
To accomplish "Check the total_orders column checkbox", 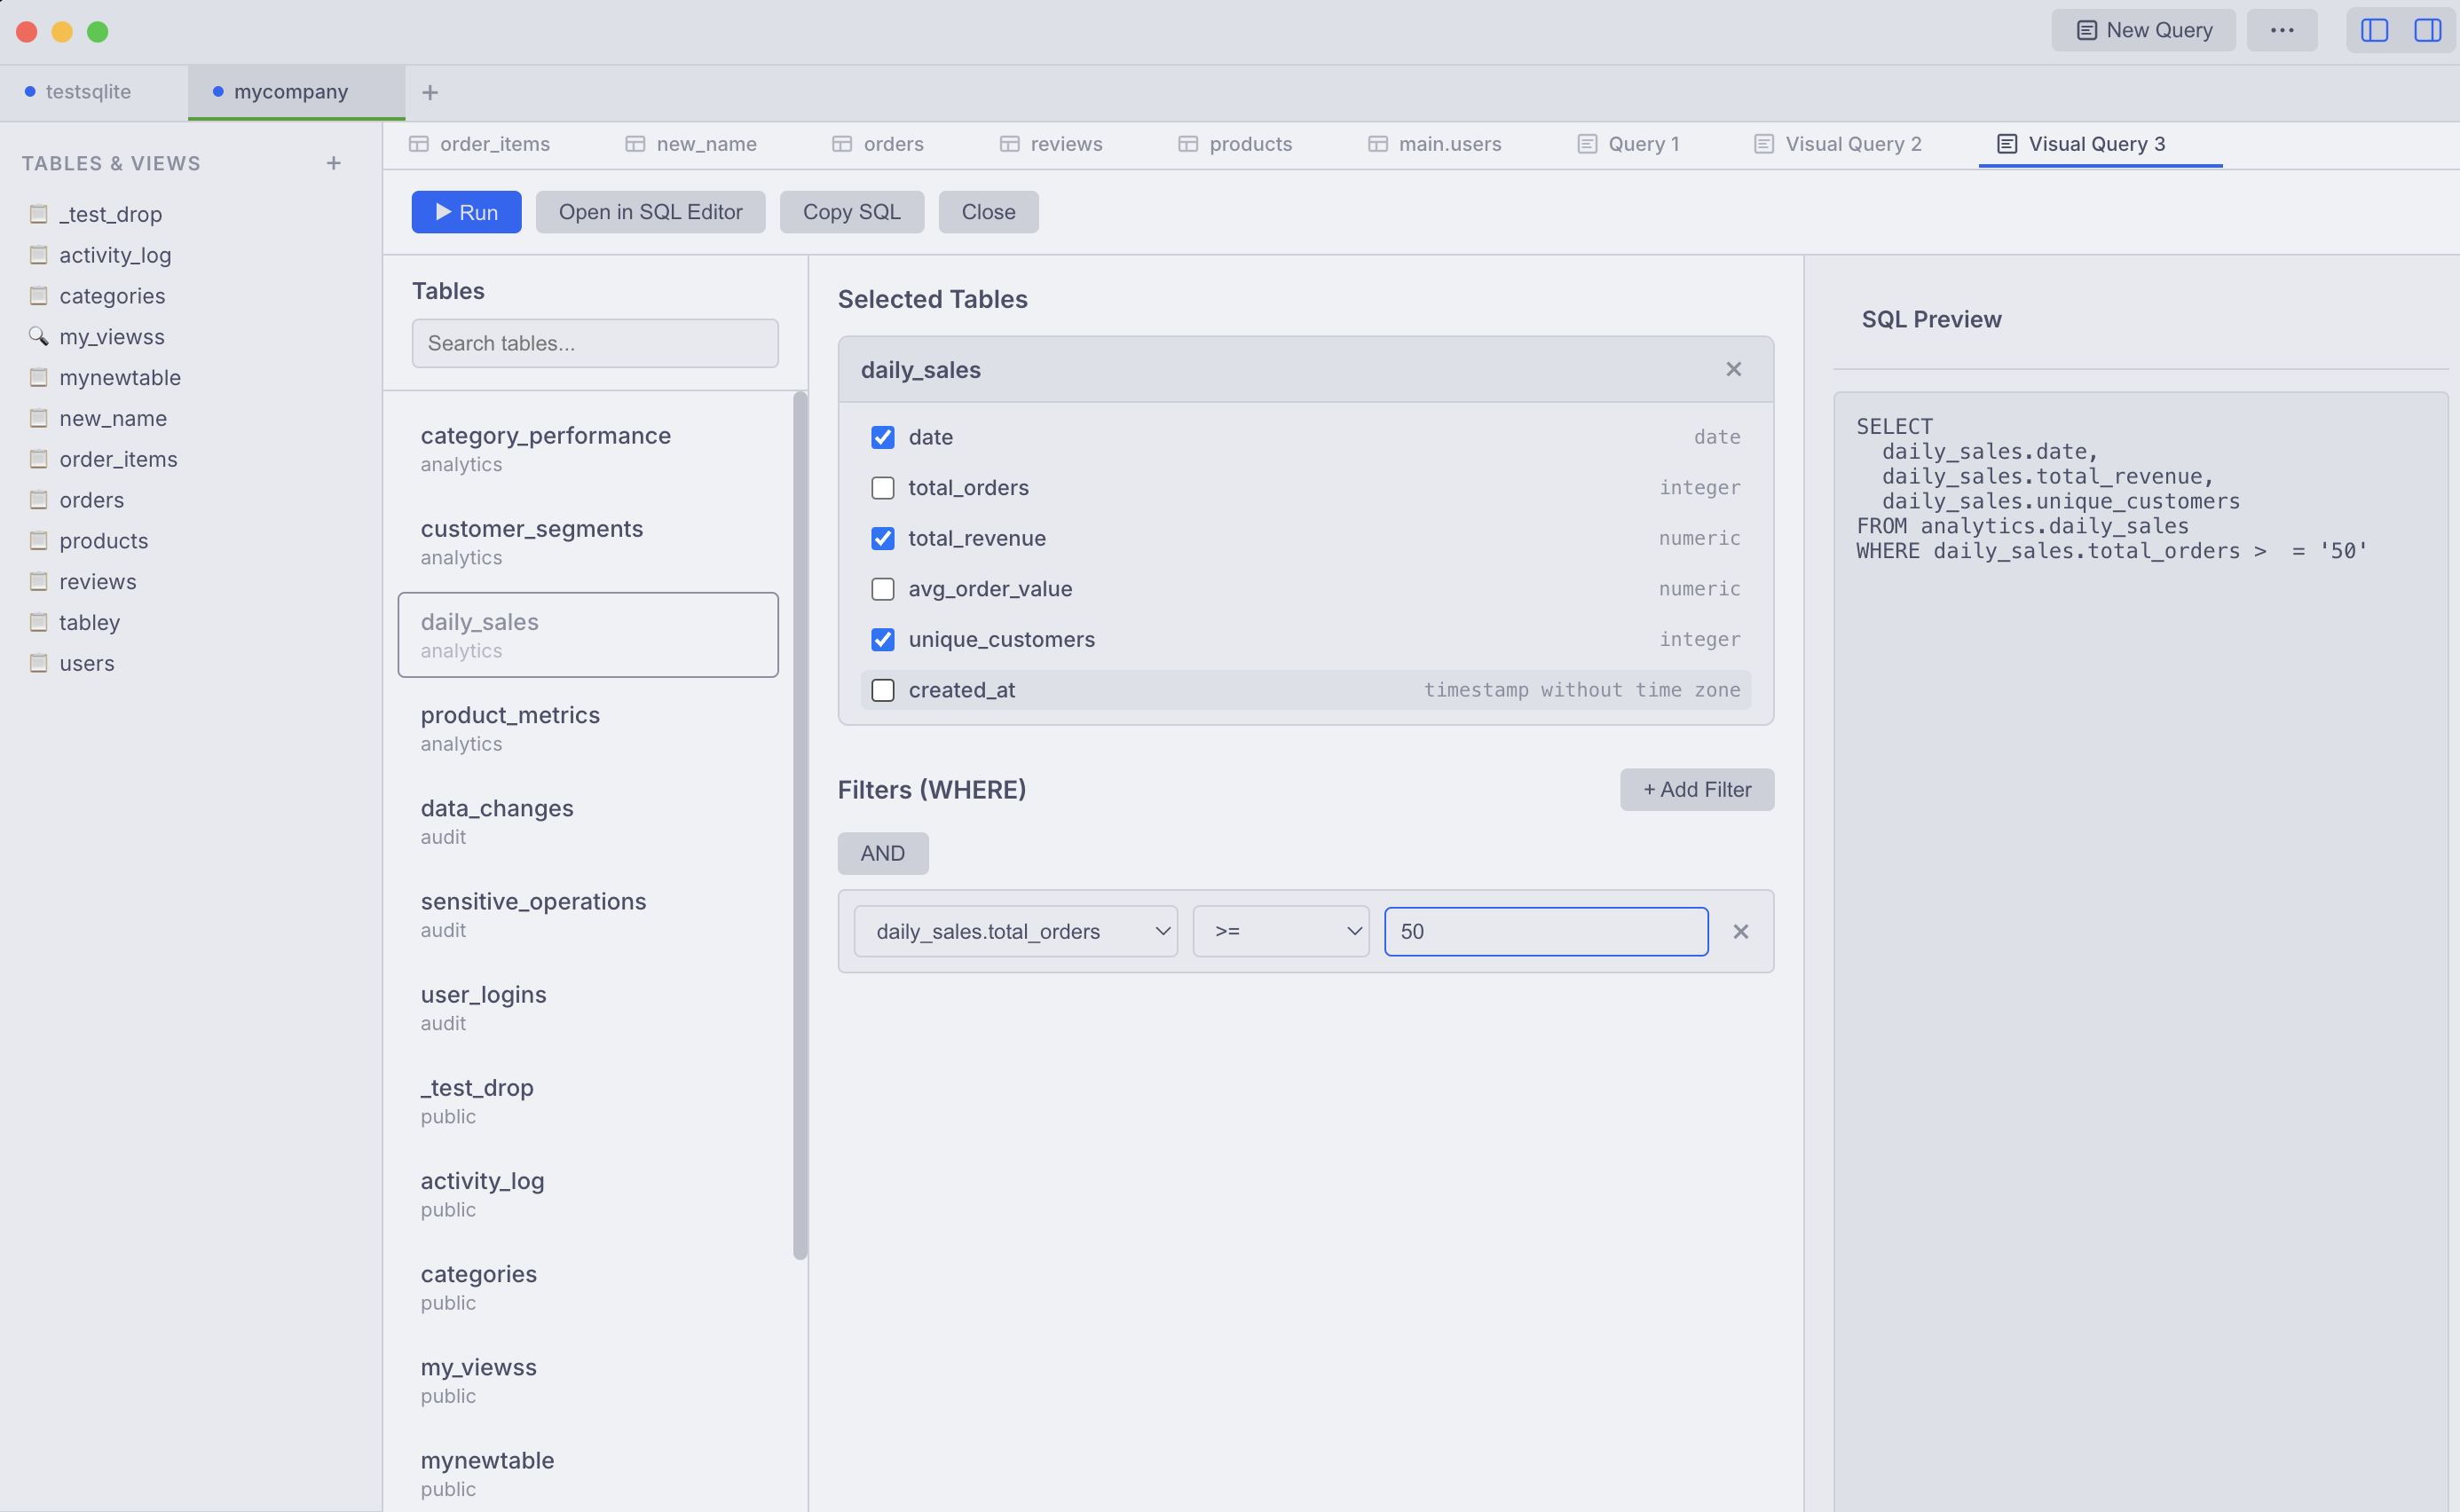I will coord(882,488).
